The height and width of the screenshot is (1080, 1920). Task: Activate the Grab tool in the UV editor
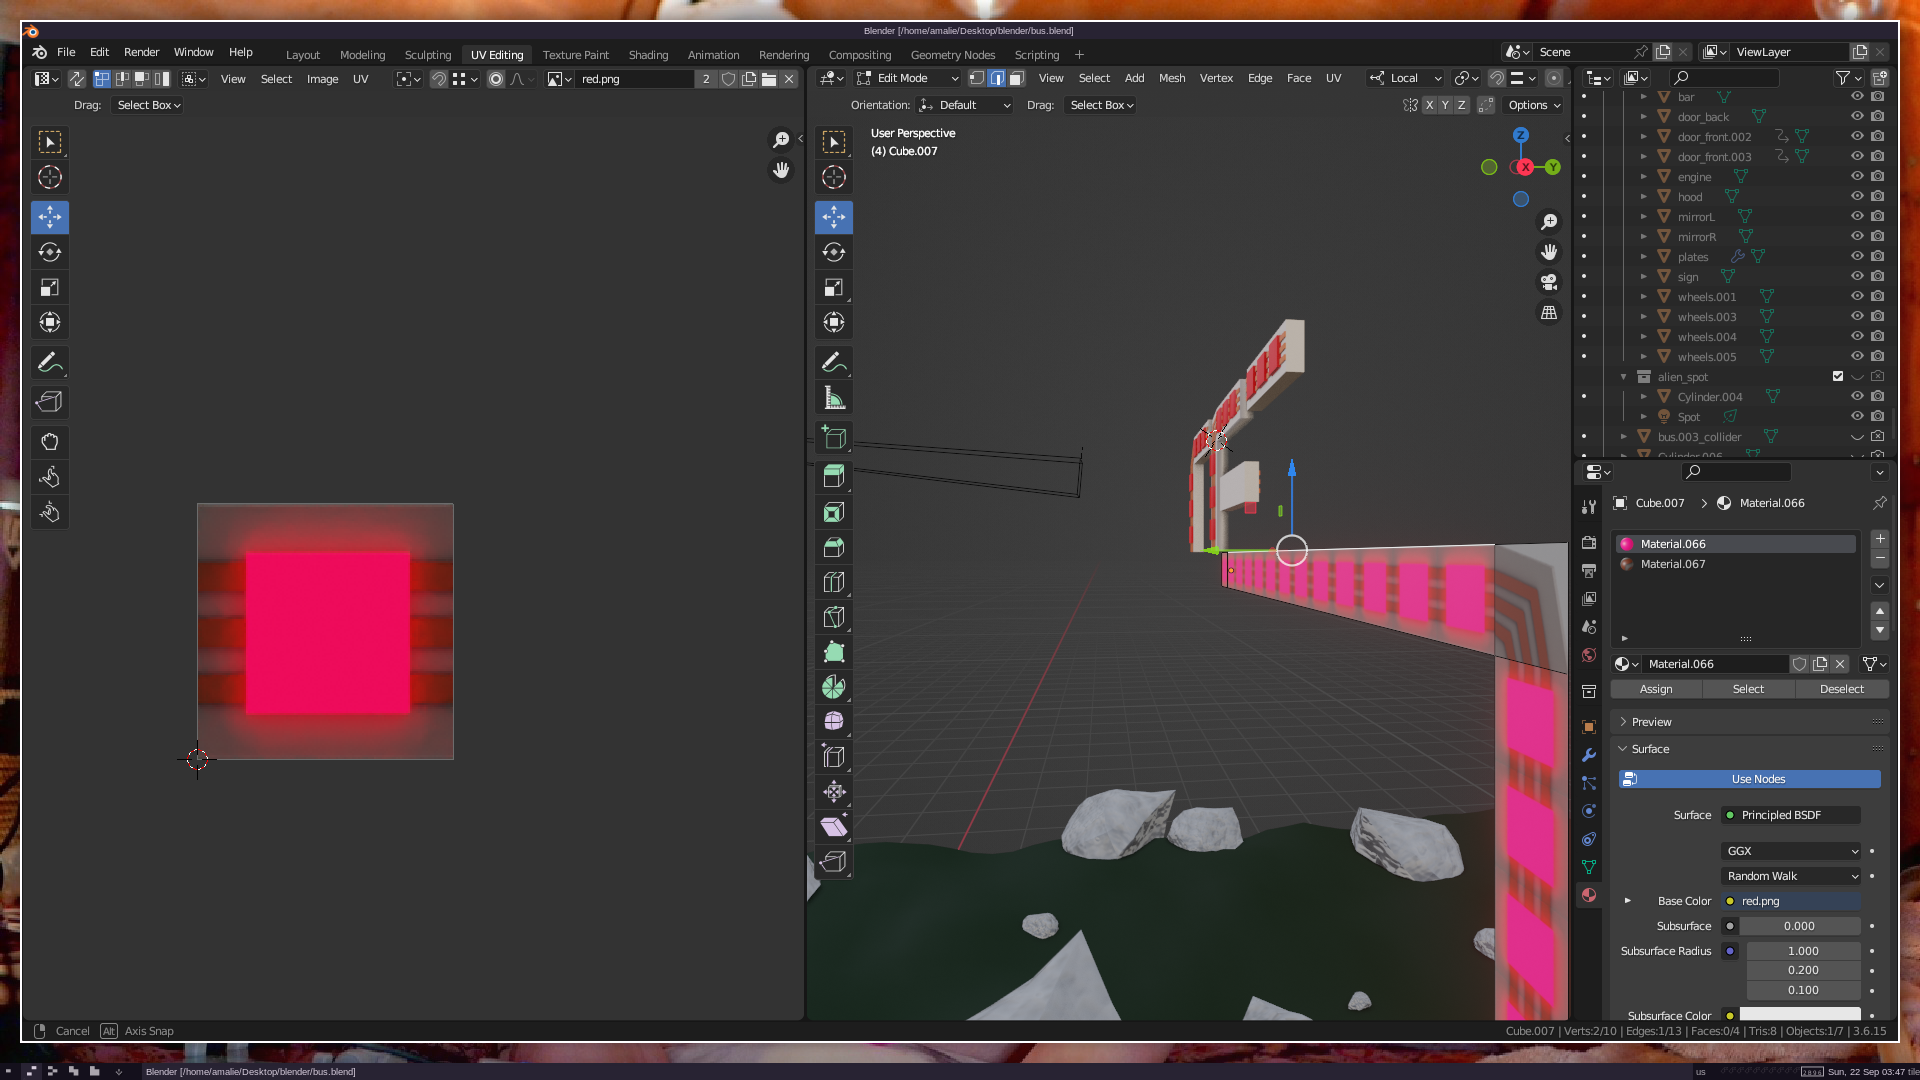tap(49, 442)
